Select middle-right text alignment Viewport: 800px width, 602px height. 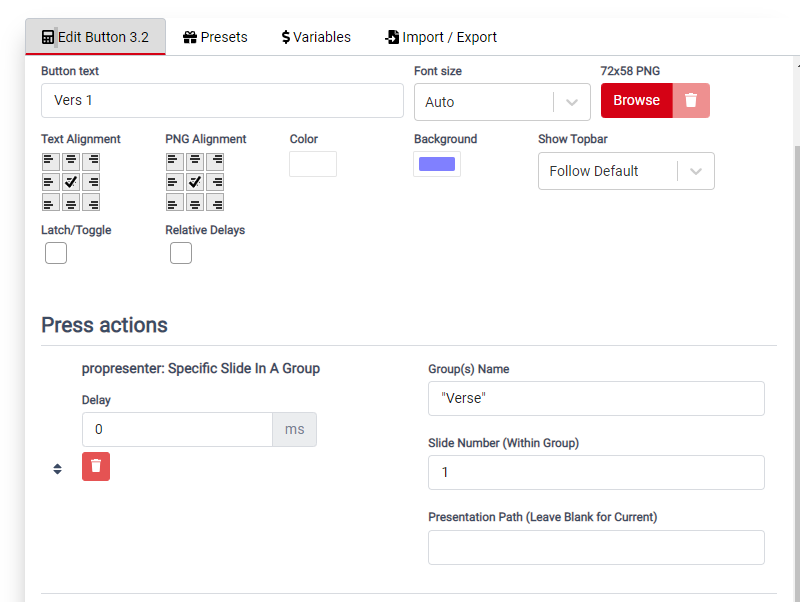point(93,181)
